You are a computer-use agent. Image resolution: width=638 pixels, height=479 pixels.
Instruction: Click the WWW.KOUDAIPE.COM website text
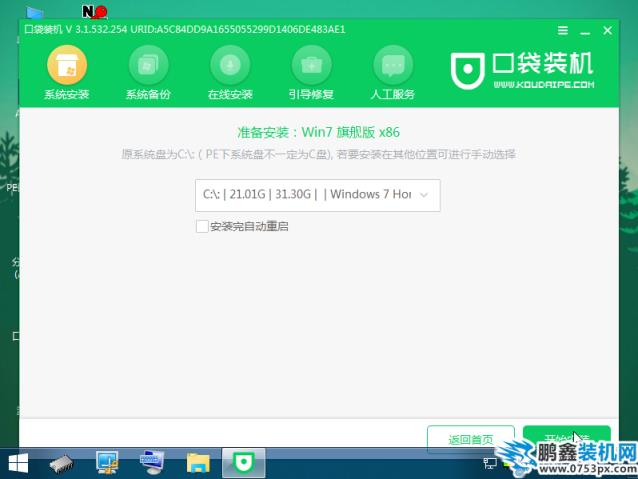[544, 85]
